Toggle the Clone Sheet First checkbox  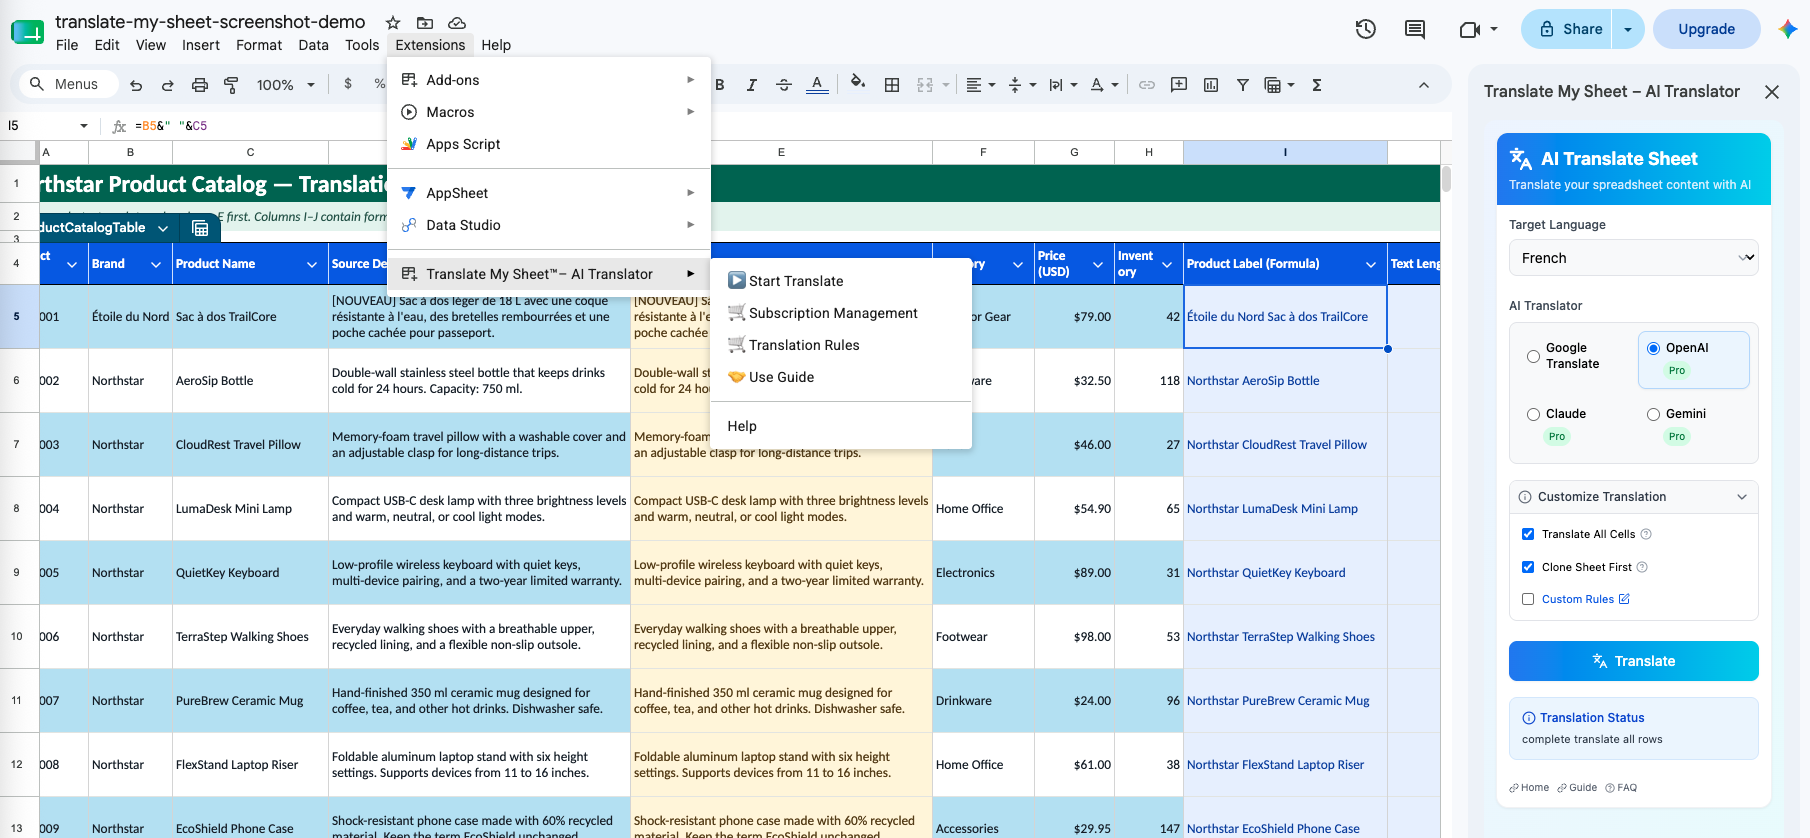click(x=1528, y=567)
